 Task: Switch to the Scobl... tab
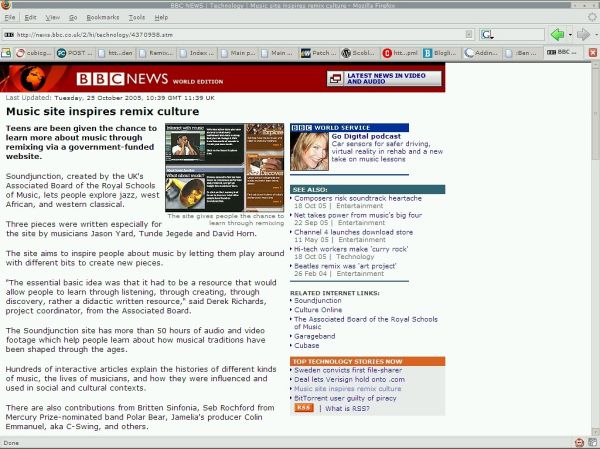point(360,53)
